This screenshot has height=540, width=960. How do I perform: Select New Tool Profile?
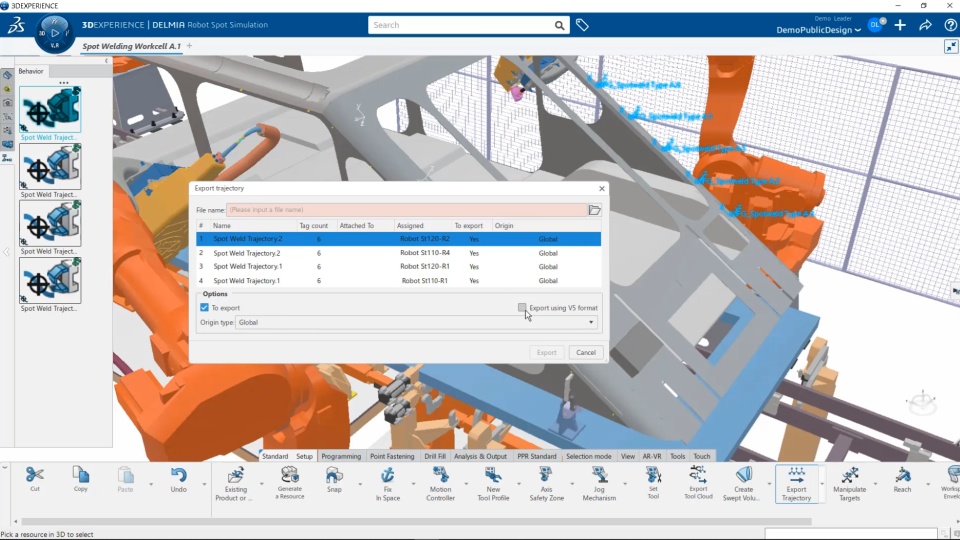click(493, 484)
